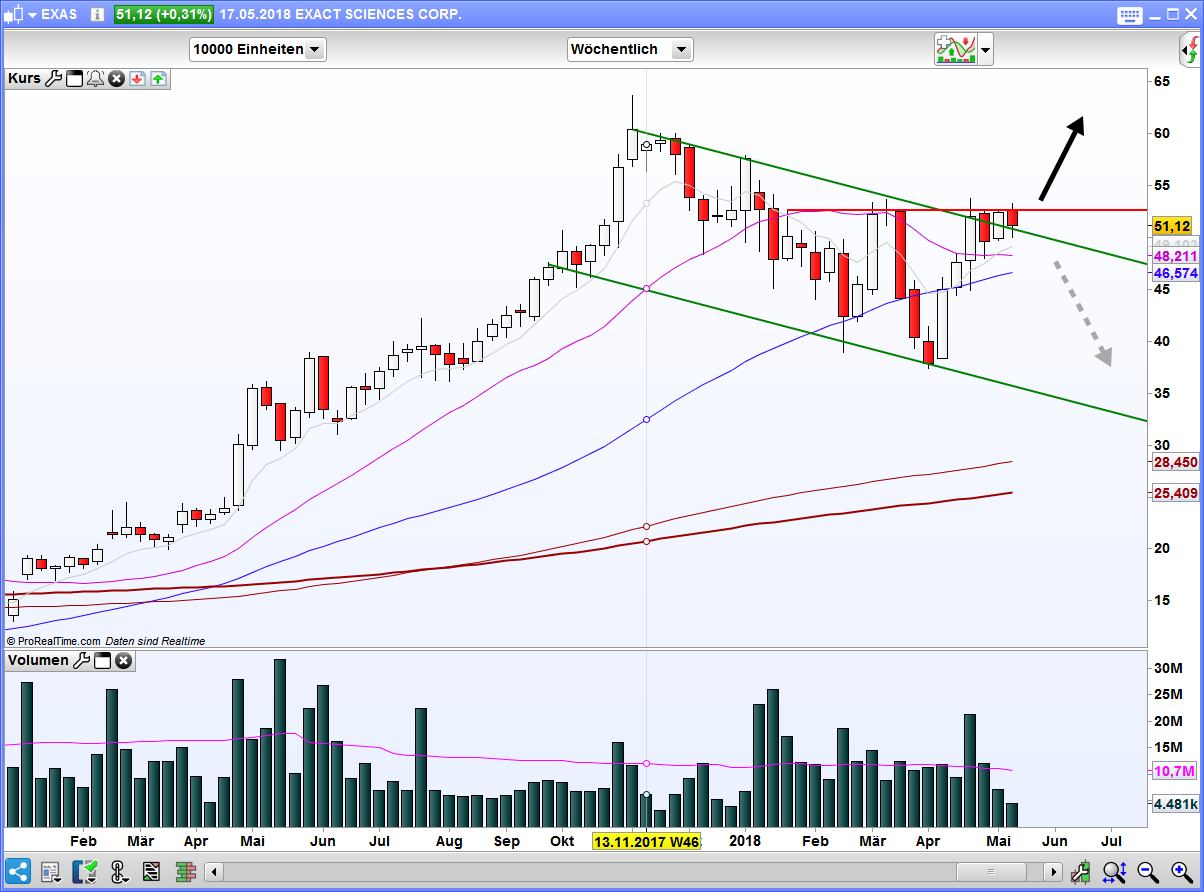Click the share icon in bottom toolbar
This screenshot has height=892, width=1204.
(x=18, y=870)
